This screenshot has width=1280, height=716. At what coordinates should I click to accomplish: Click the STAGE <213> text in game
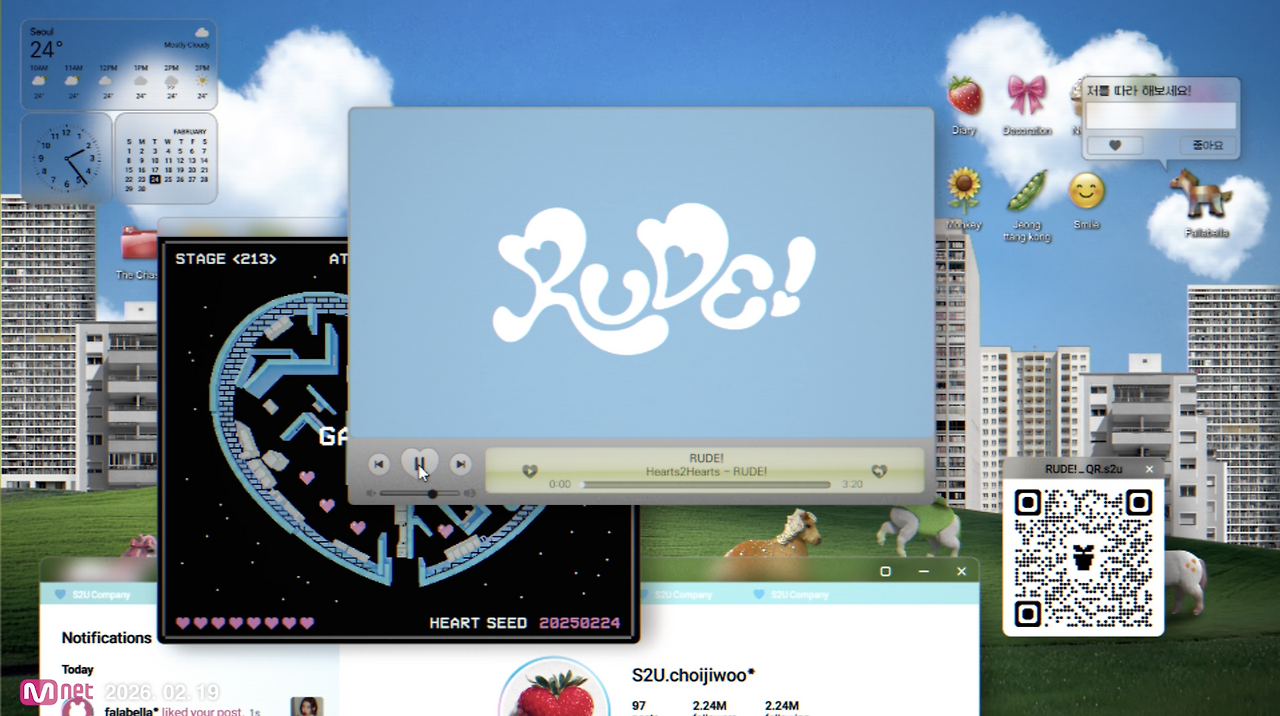coord(226,259)
